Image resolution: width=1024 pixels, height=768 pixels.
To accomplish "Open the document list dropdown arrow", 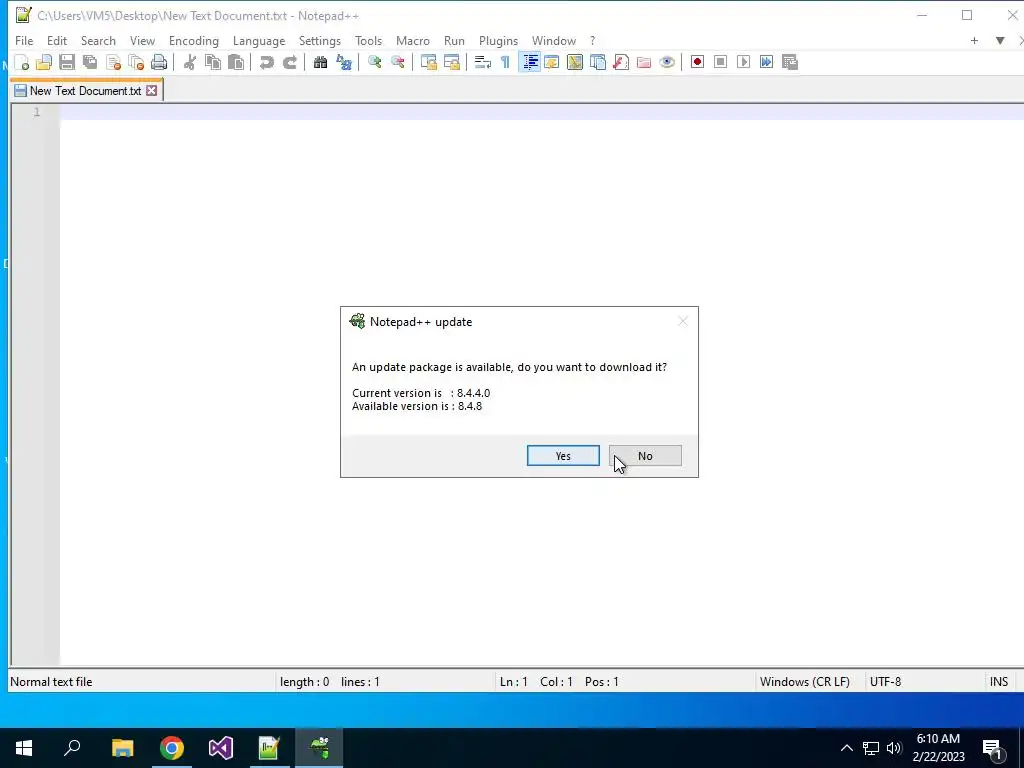I will (1000, 40).
